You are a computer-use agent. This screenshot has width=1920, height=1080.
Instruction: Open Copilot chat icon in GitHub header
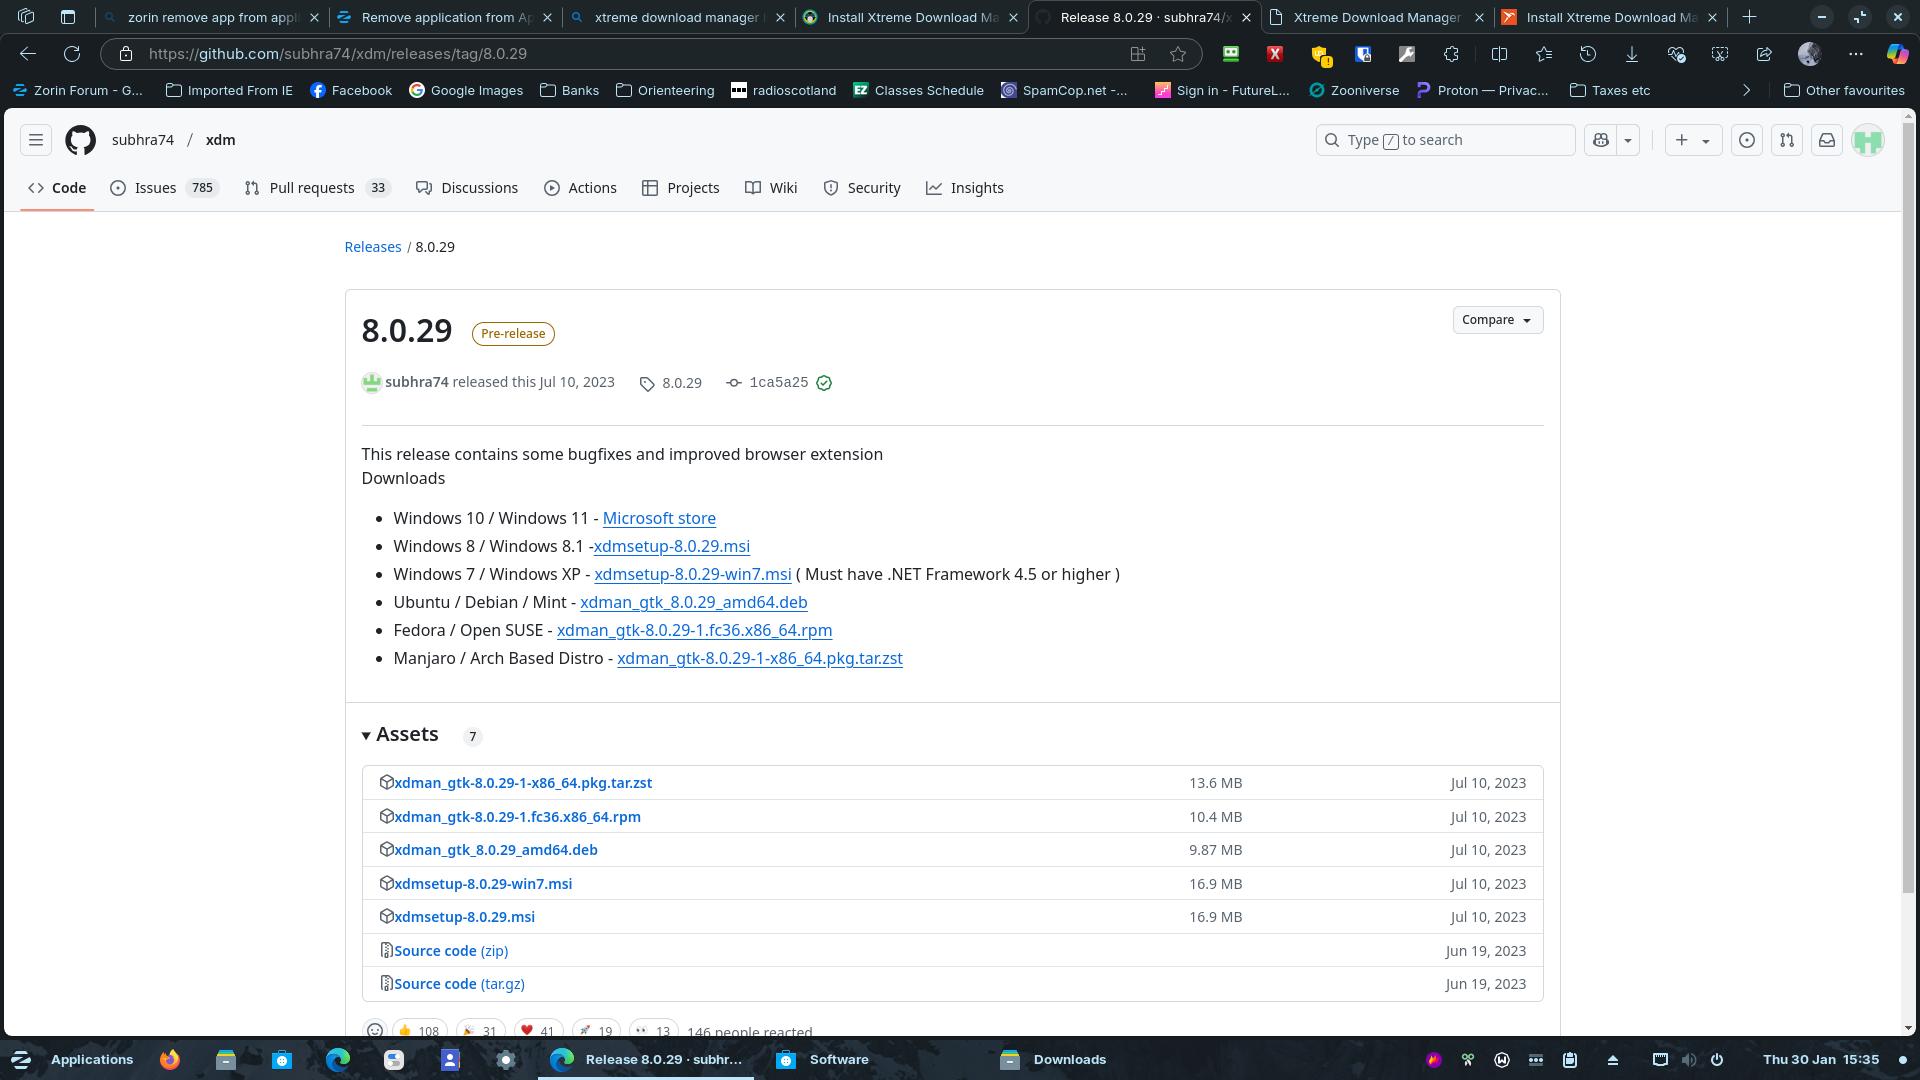point(1601,140)
